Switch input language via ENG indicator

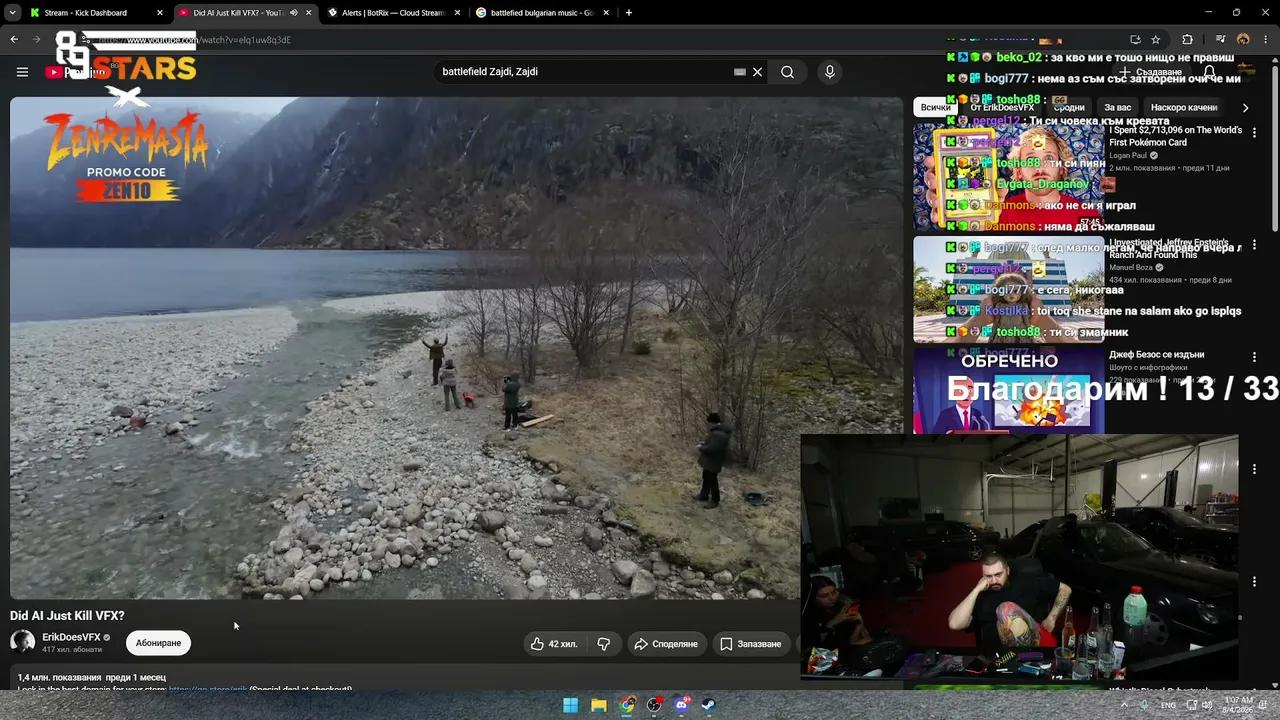[x=1168, y=705]
